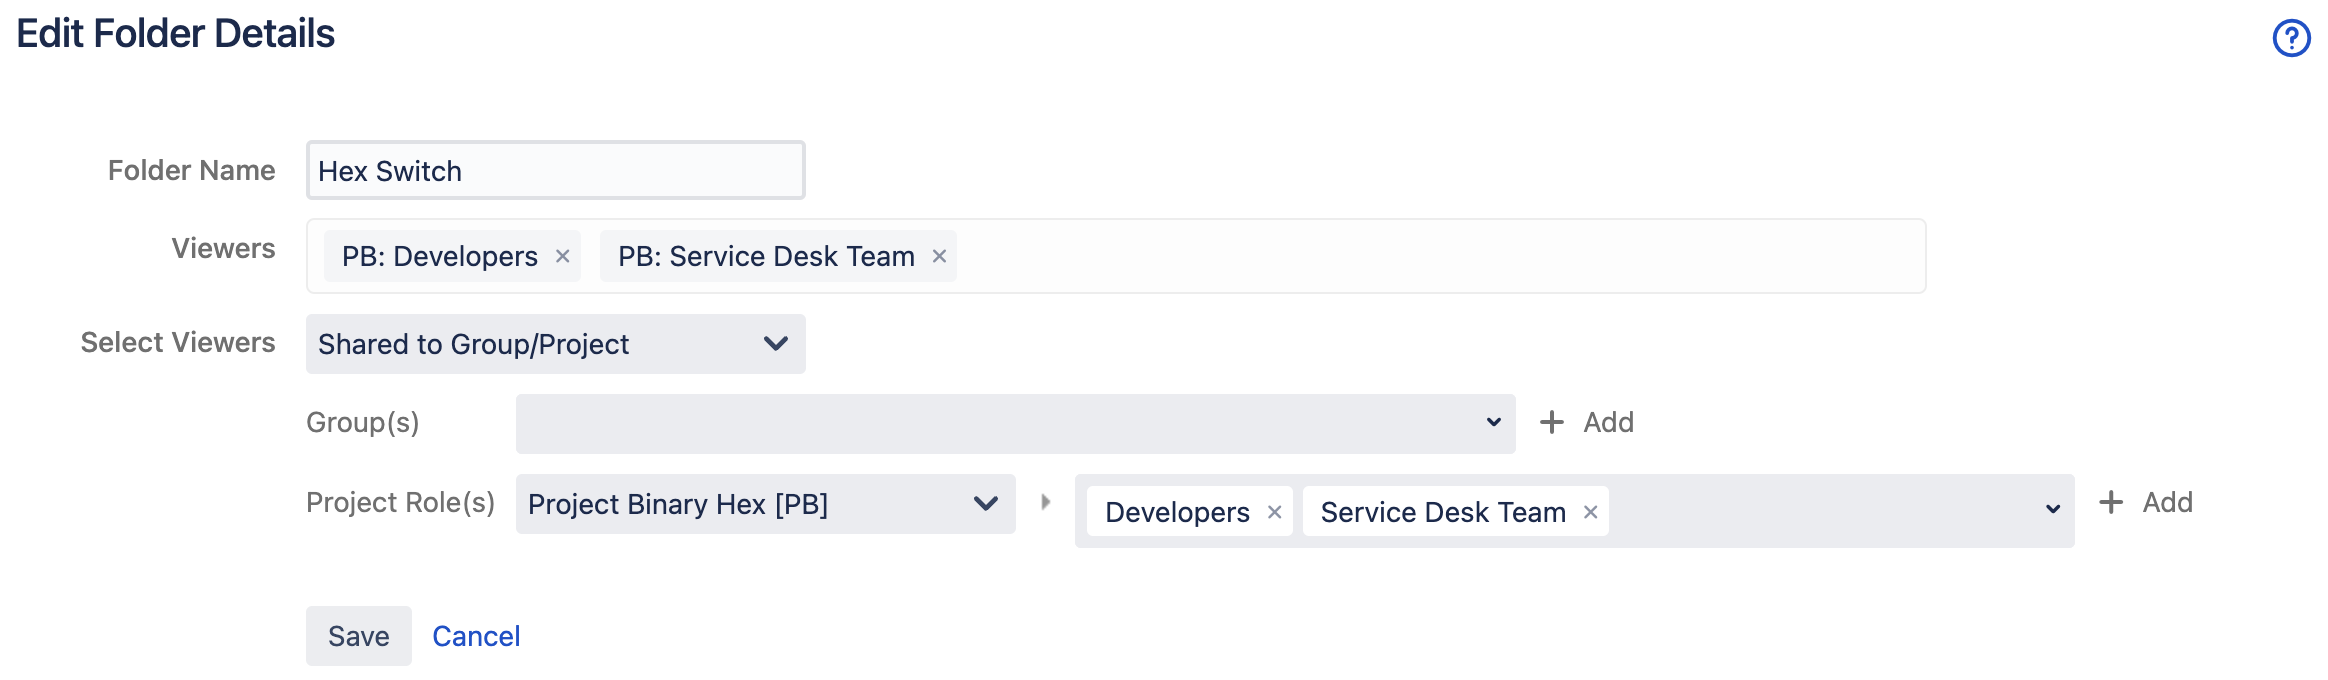Select the PB: Developers viewer tag

(x=439, y=257)
